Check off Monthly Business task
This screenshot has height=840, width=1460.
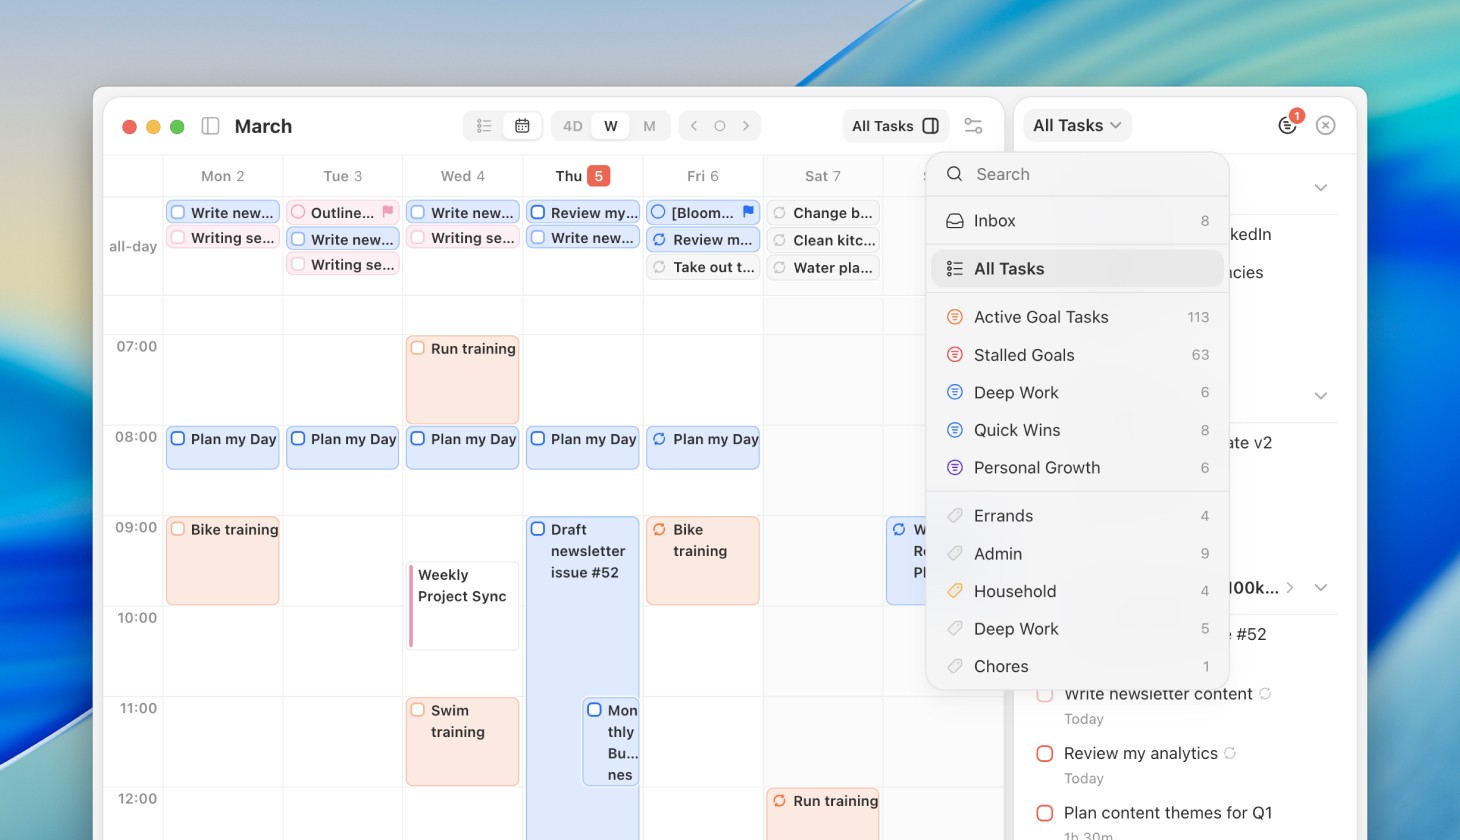(594, 710)
